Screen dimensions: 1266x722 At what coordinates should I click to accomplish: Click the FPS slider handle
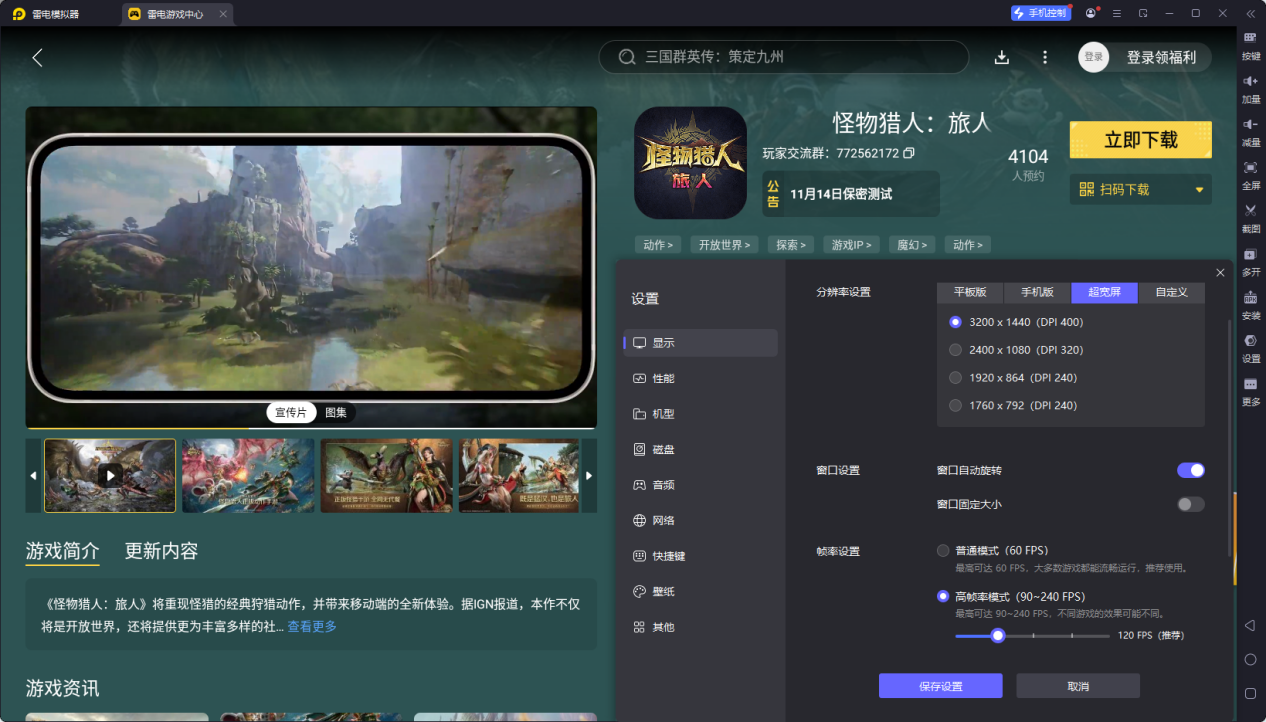(x=997, y=635)
